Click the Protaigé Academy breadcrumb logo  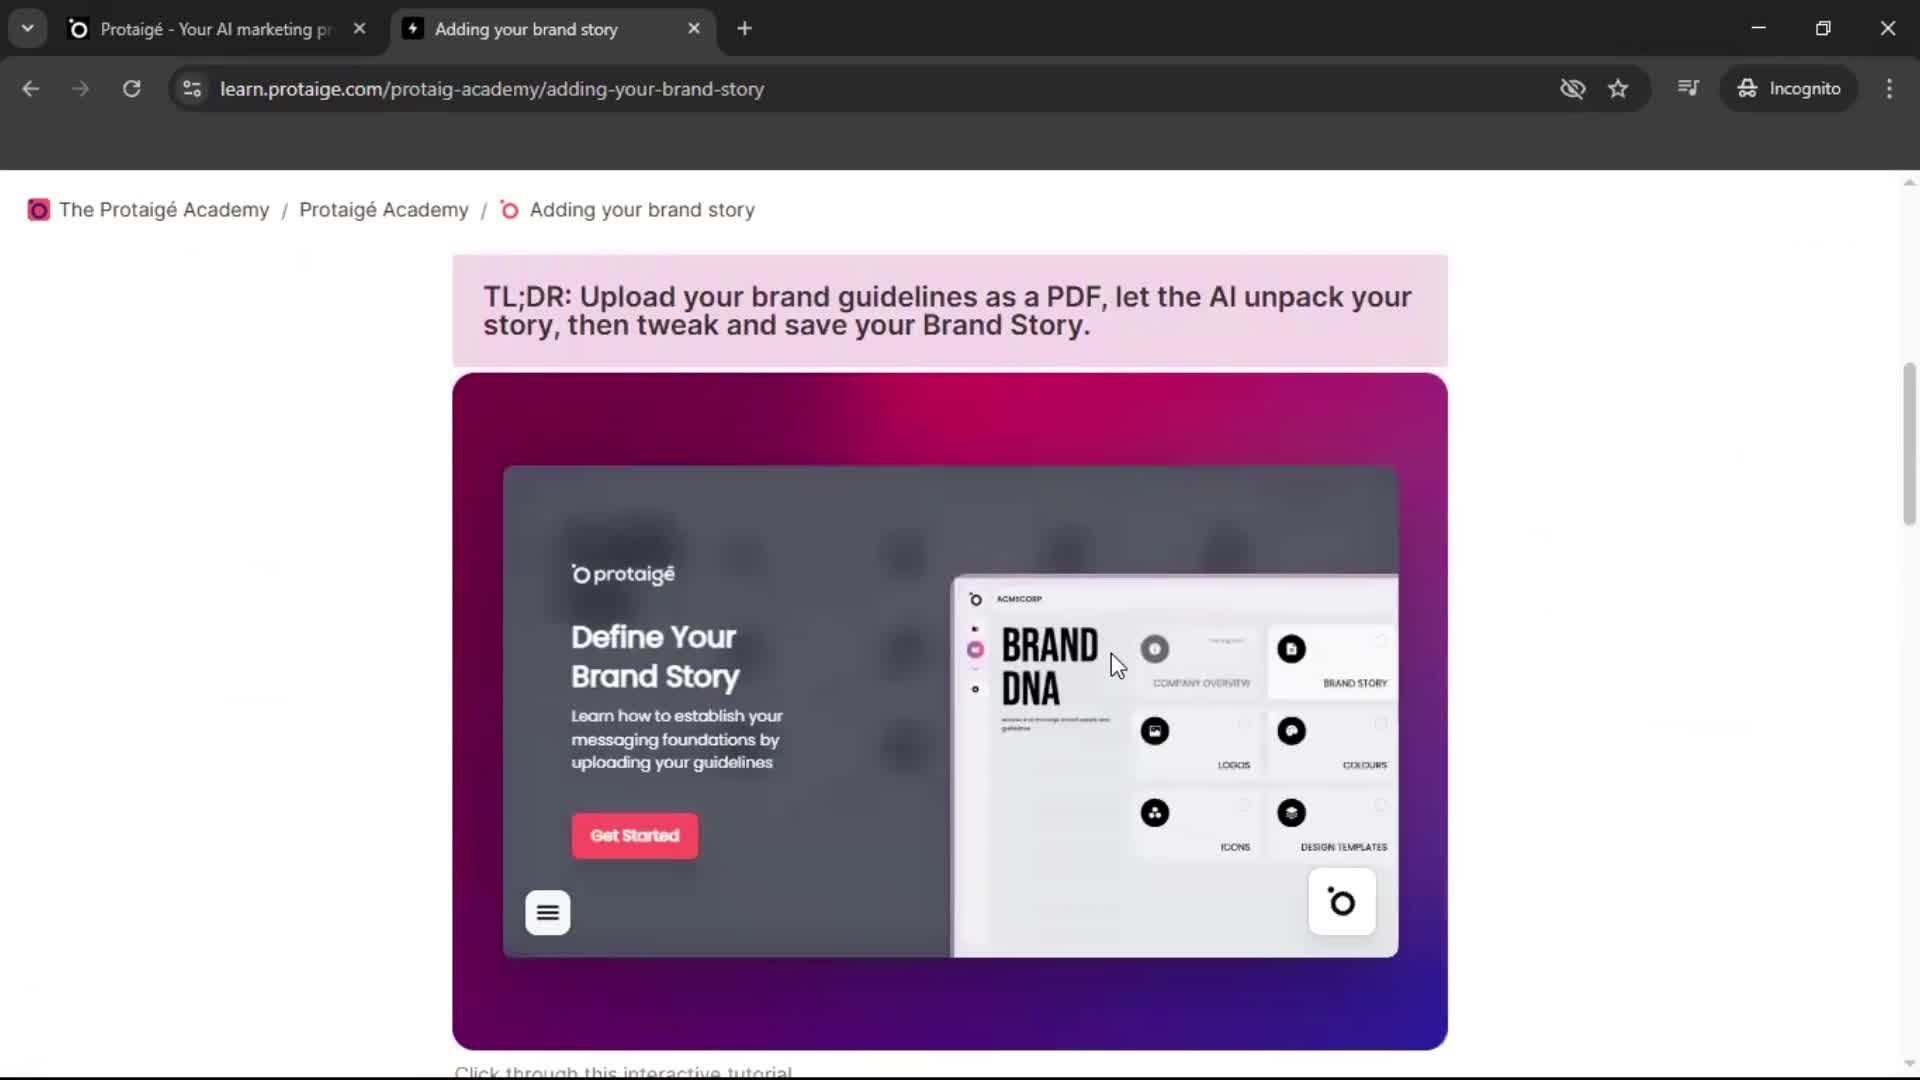click(x=38, y=210)
